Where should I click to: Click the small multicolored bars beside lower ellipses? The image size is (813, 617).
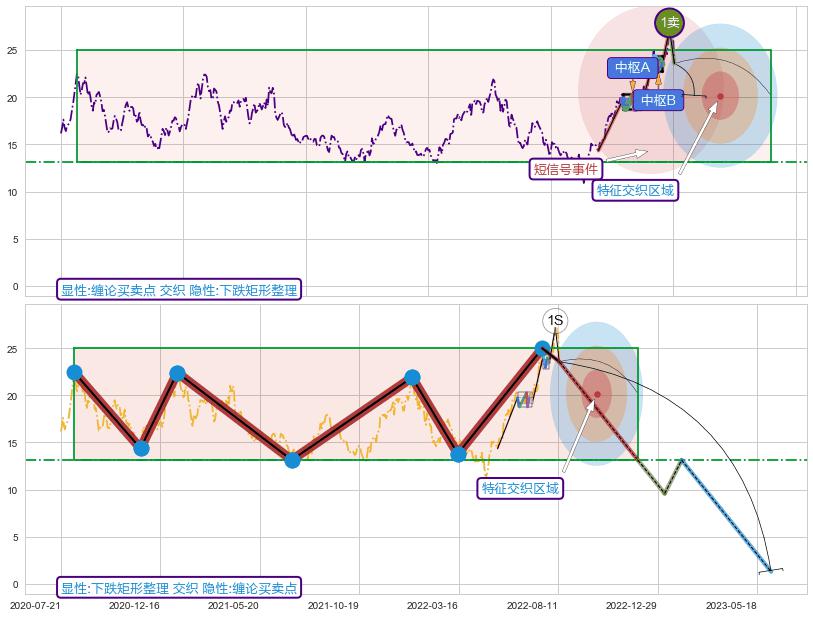[524, 399]
